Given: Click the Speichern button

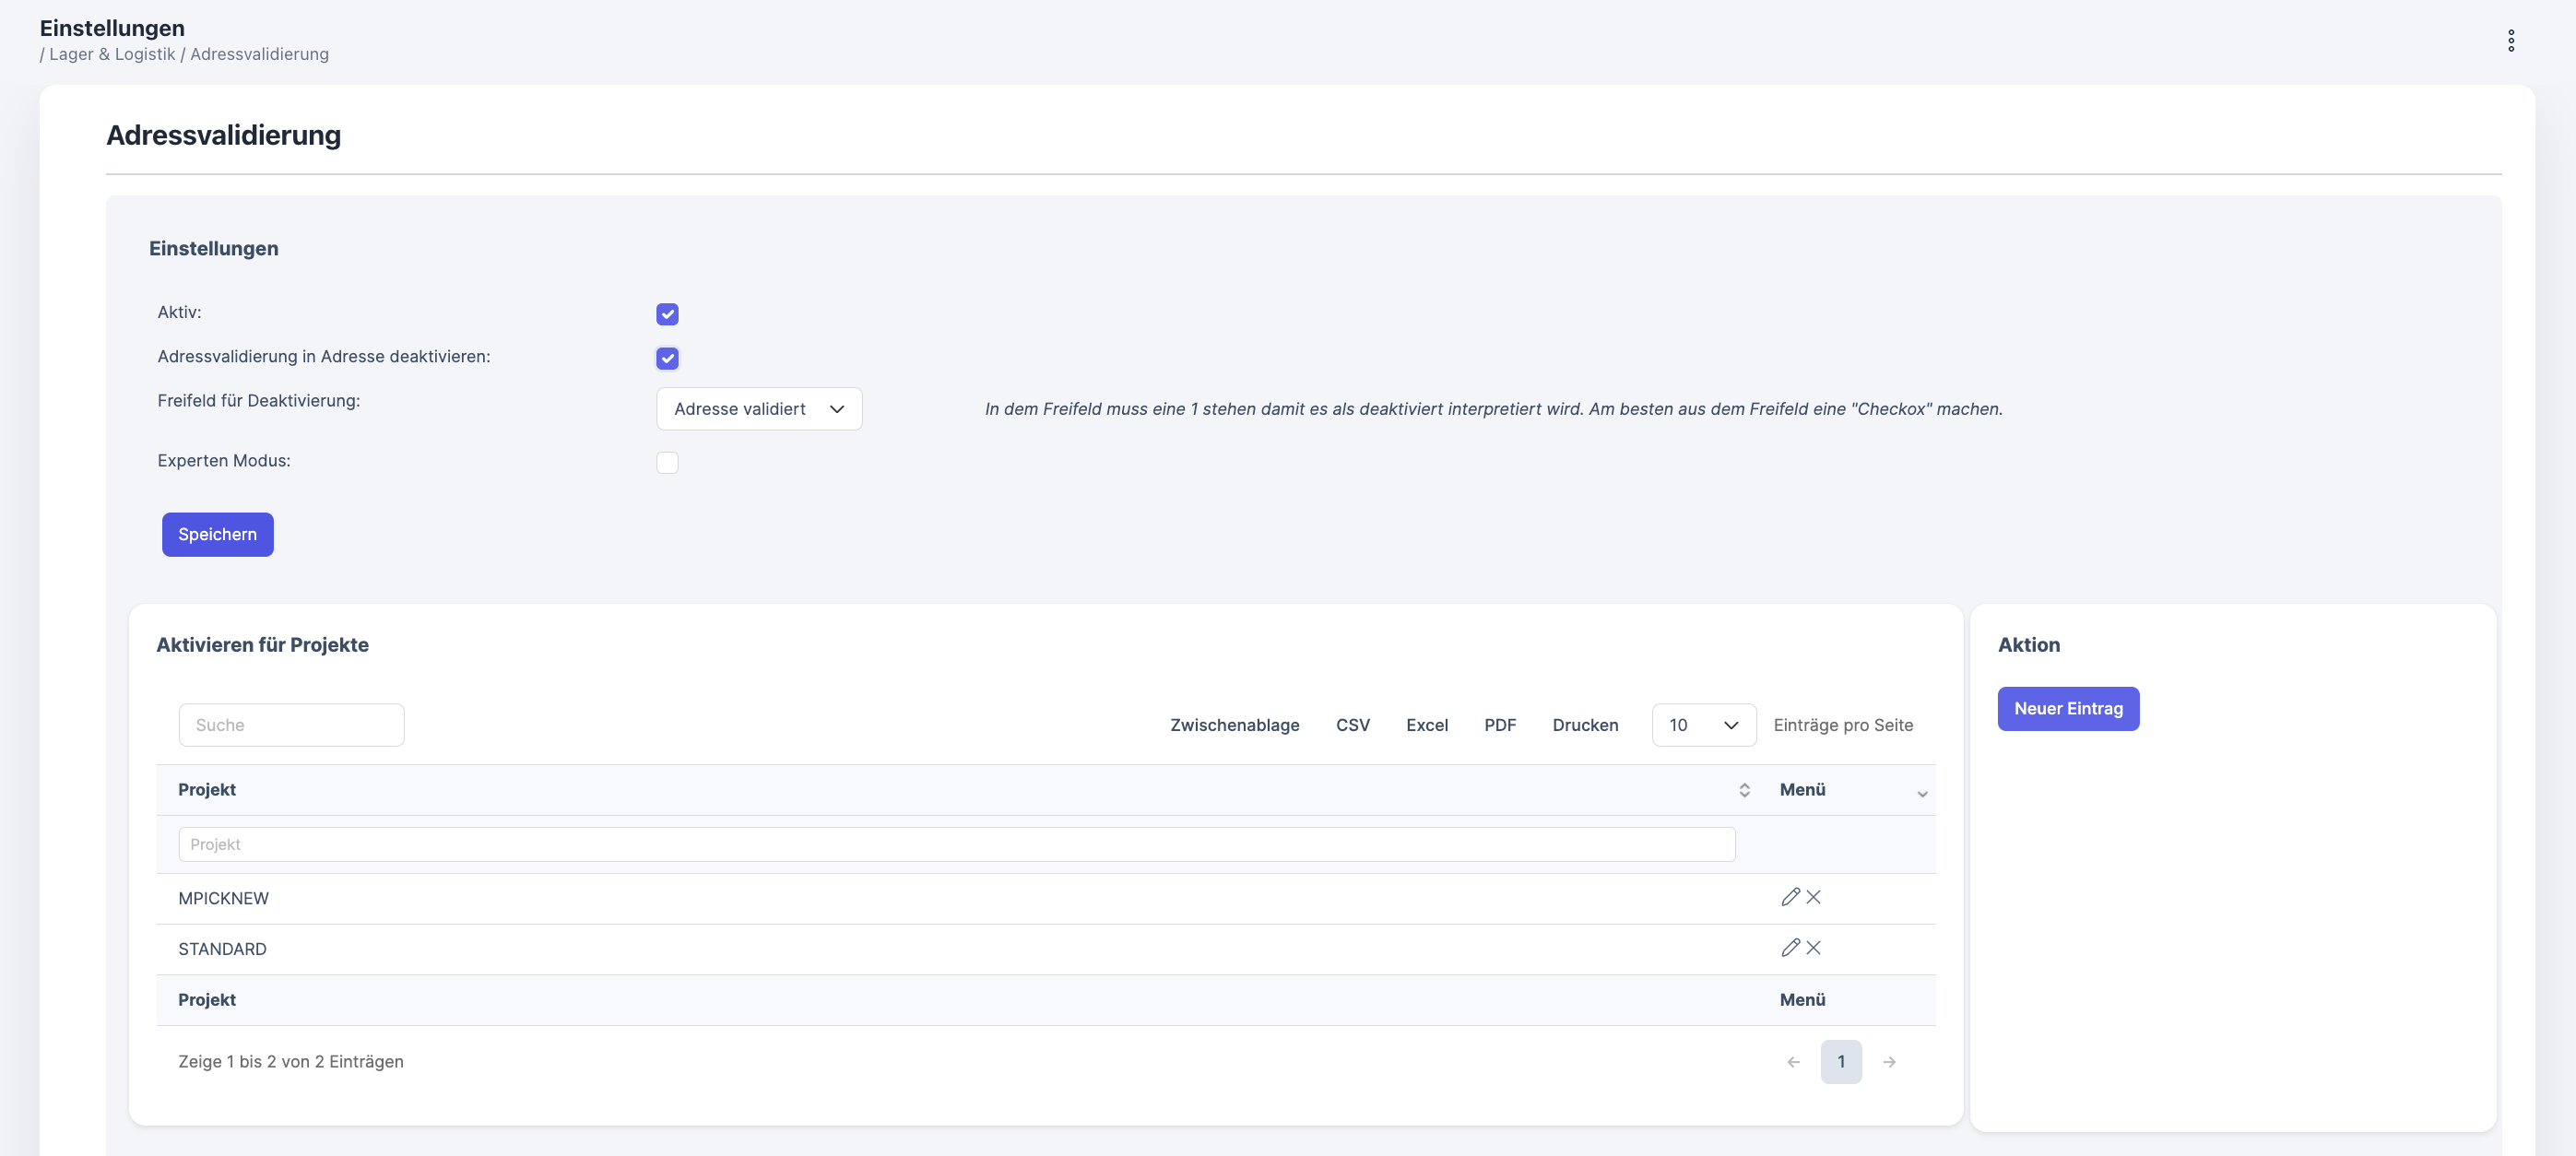Looking at the screenshot, I should coord(217,534).
